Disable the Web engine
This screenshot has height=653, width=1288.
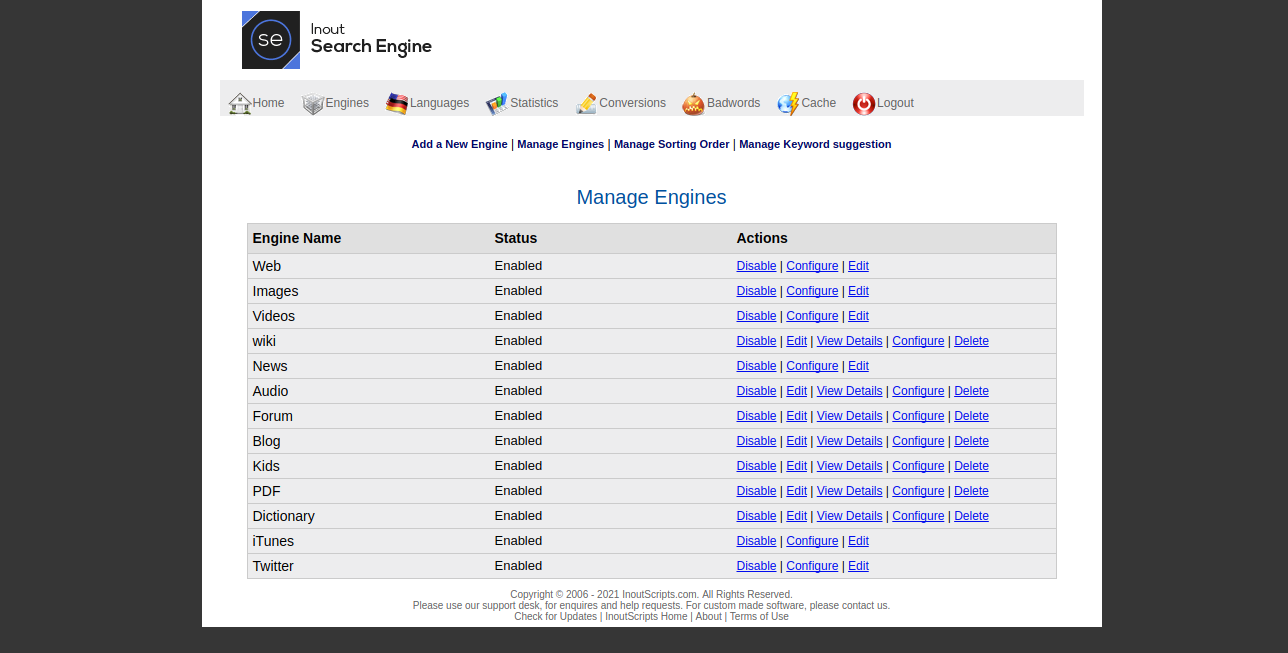(x=756, y=266)
